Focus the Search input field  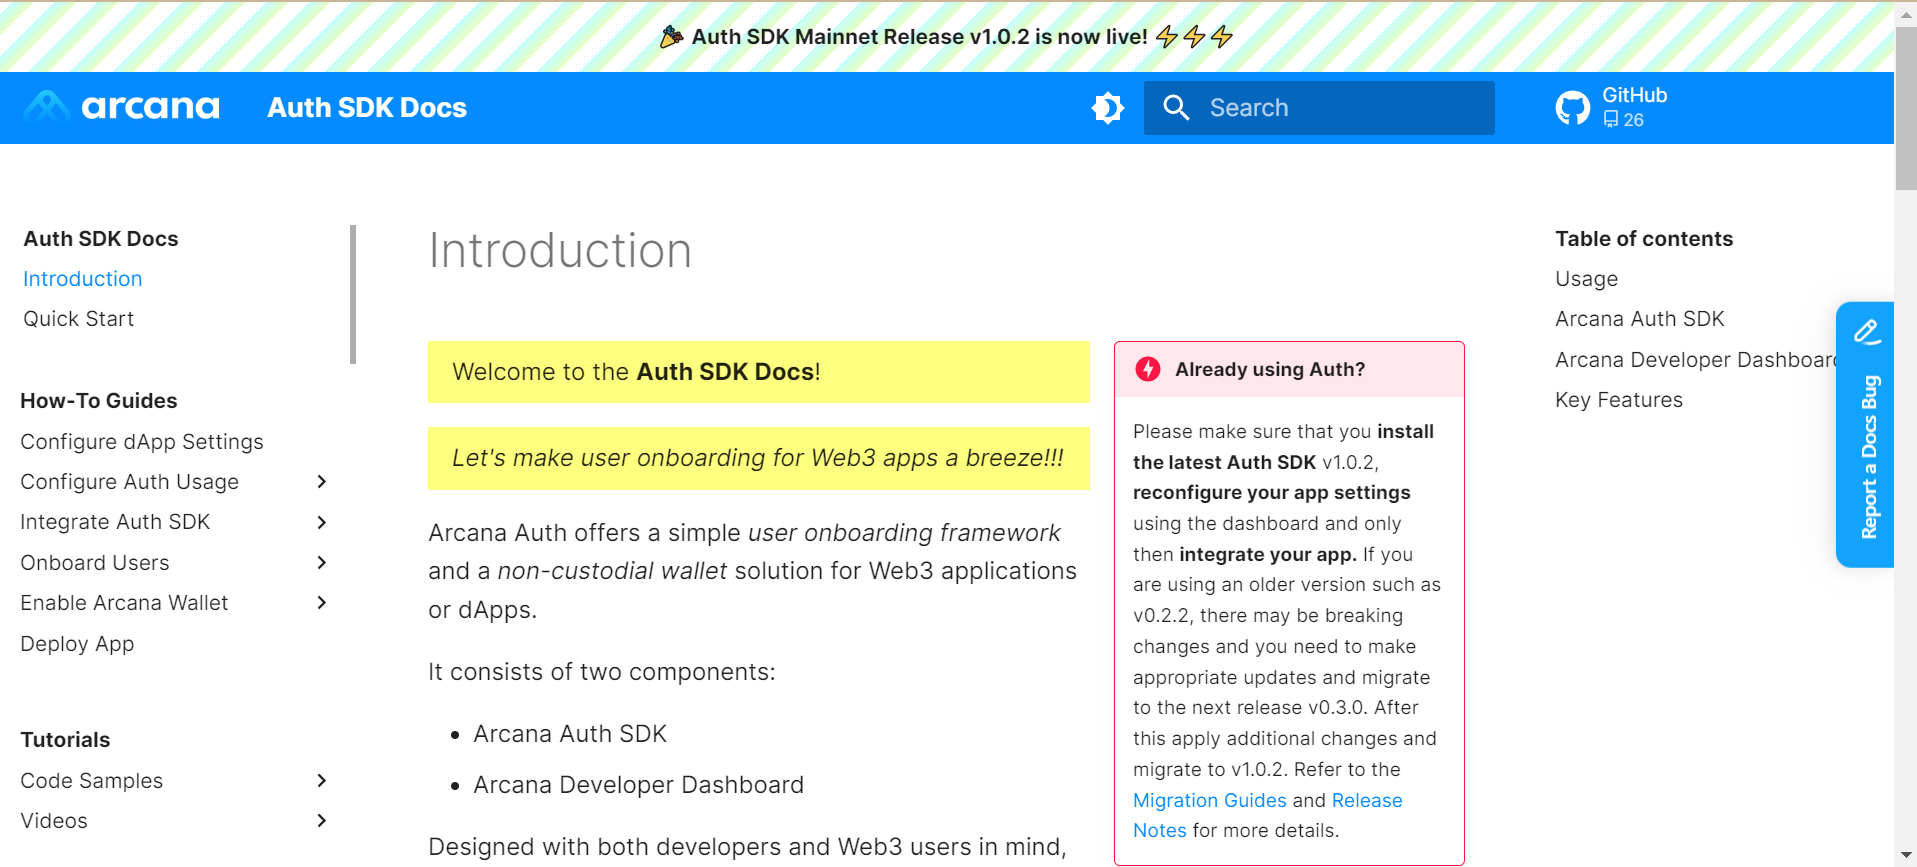coord(1319,108)
